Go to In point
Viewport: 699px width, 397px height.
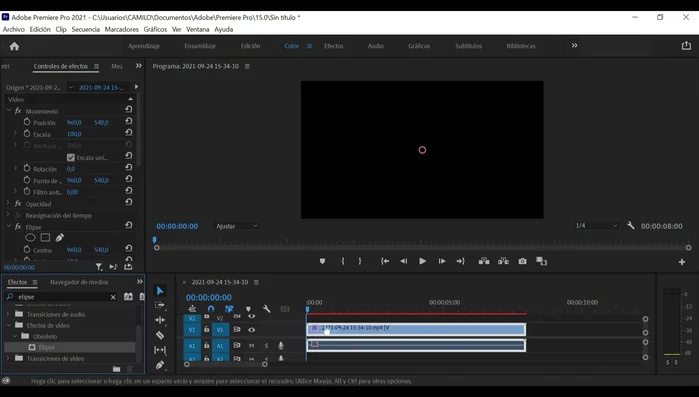coord(385,261)
